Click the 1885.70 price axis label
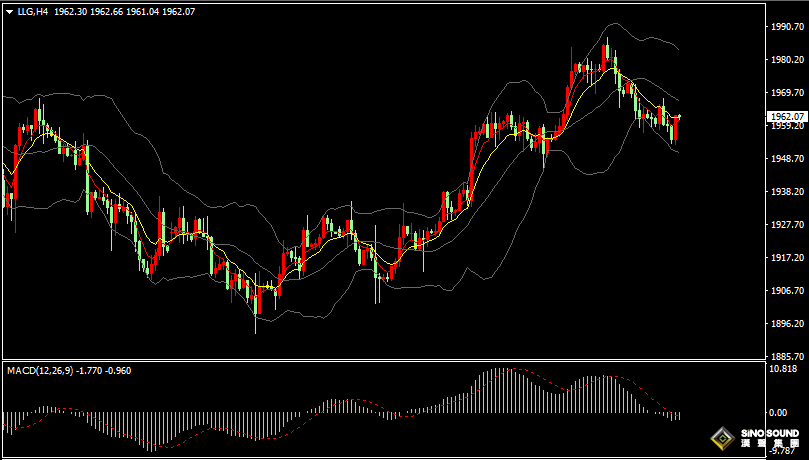The height and width of the screenshot is (460, 809). 785,355
